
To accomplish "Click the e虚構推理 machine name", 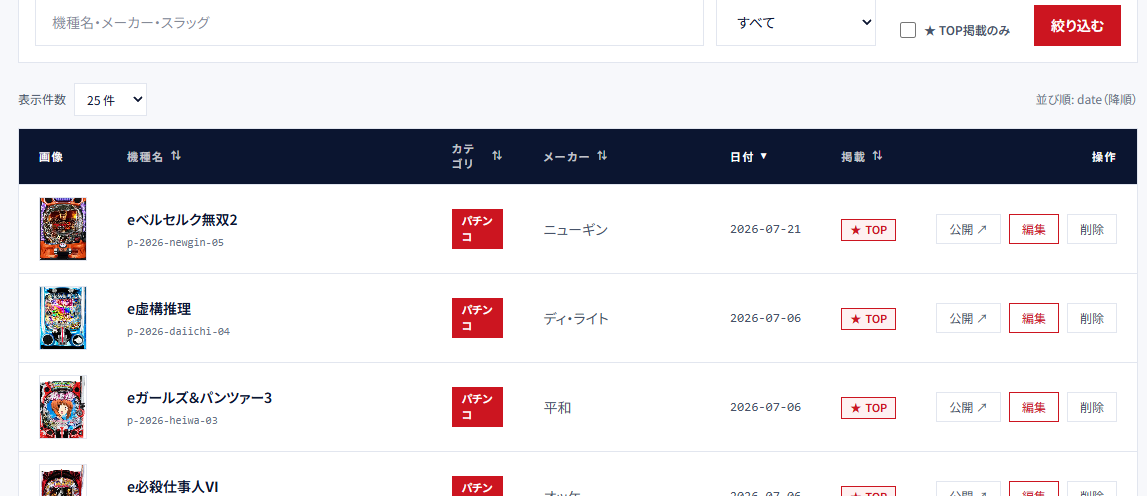I will pos(159,309).
